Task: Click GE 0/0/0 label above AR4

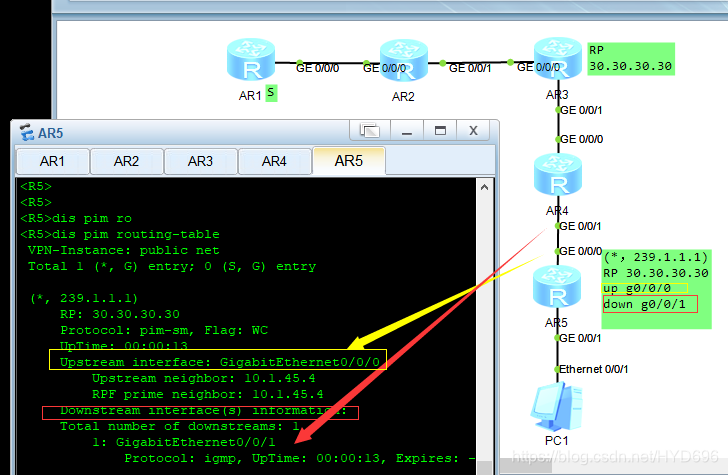Action: [582, 139]
